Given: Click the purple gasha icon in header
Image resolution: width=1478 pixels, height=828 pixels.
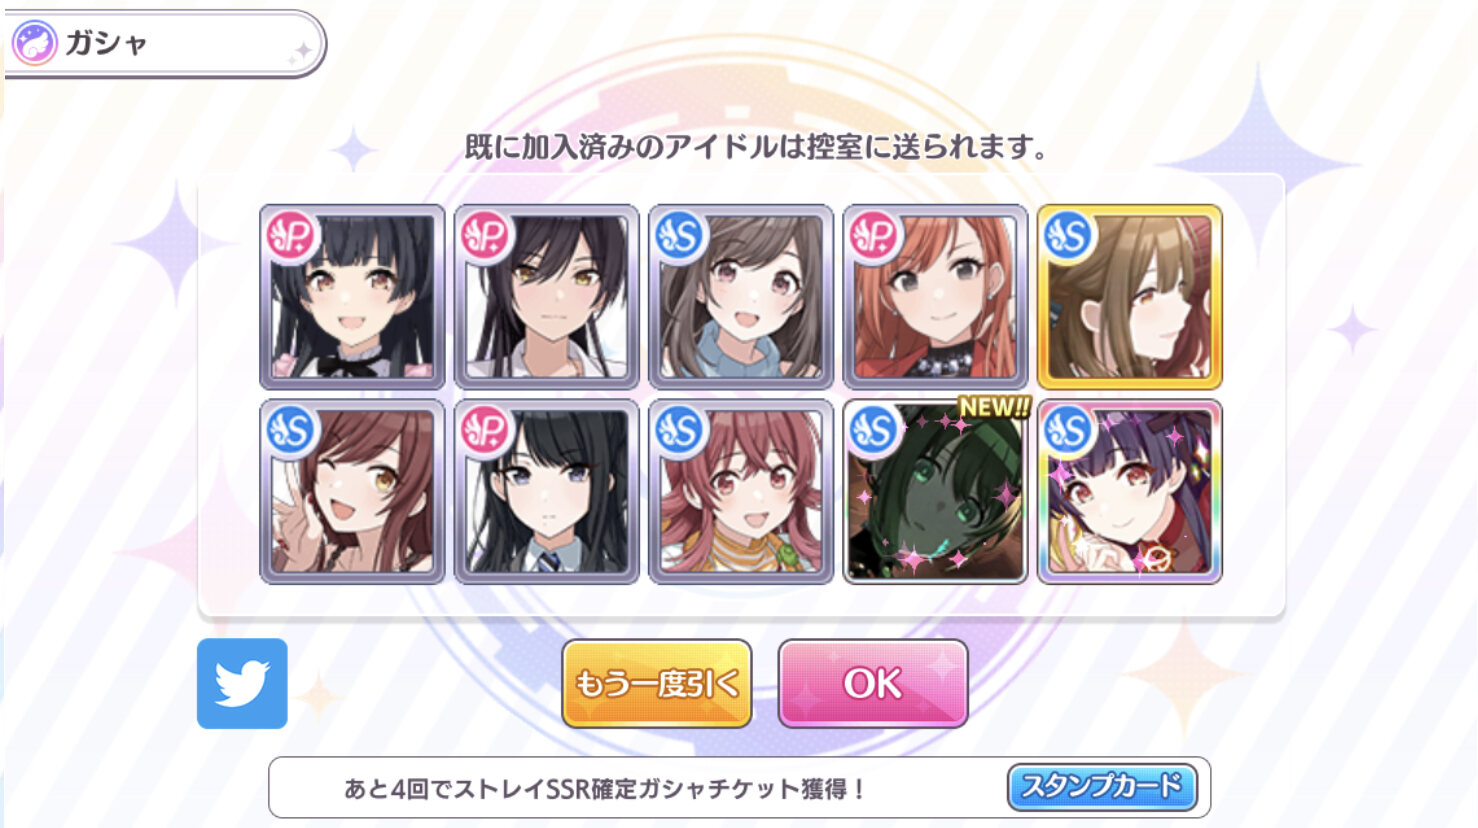Looking at the screenshot, I should point(34,44).
